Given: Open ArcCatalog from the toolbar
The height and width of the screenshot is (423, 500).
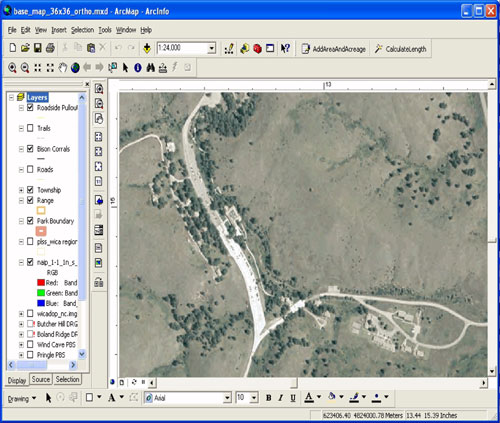Looking at the screenshot, I should [245, 49].
